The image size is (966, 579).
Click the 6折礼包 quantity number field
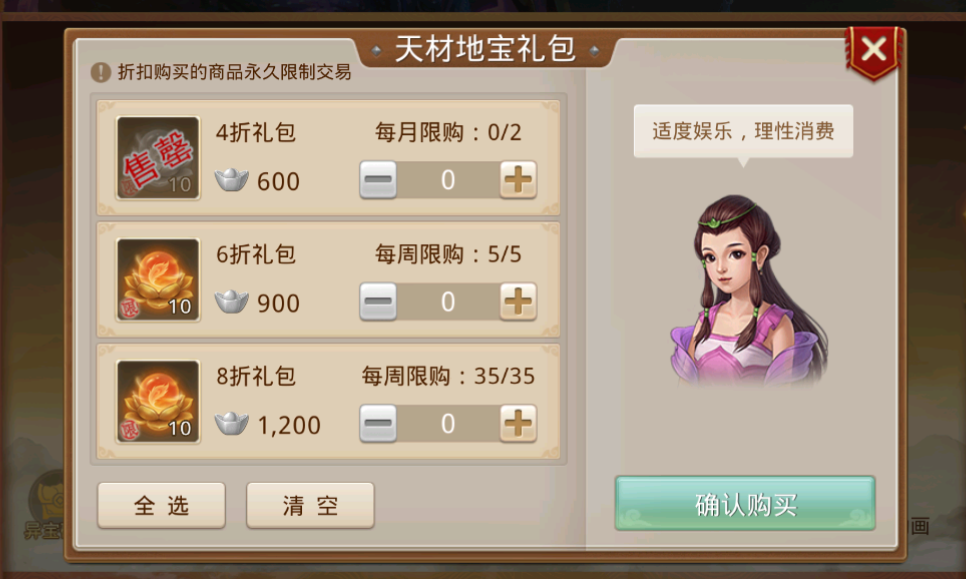(448, 302)
